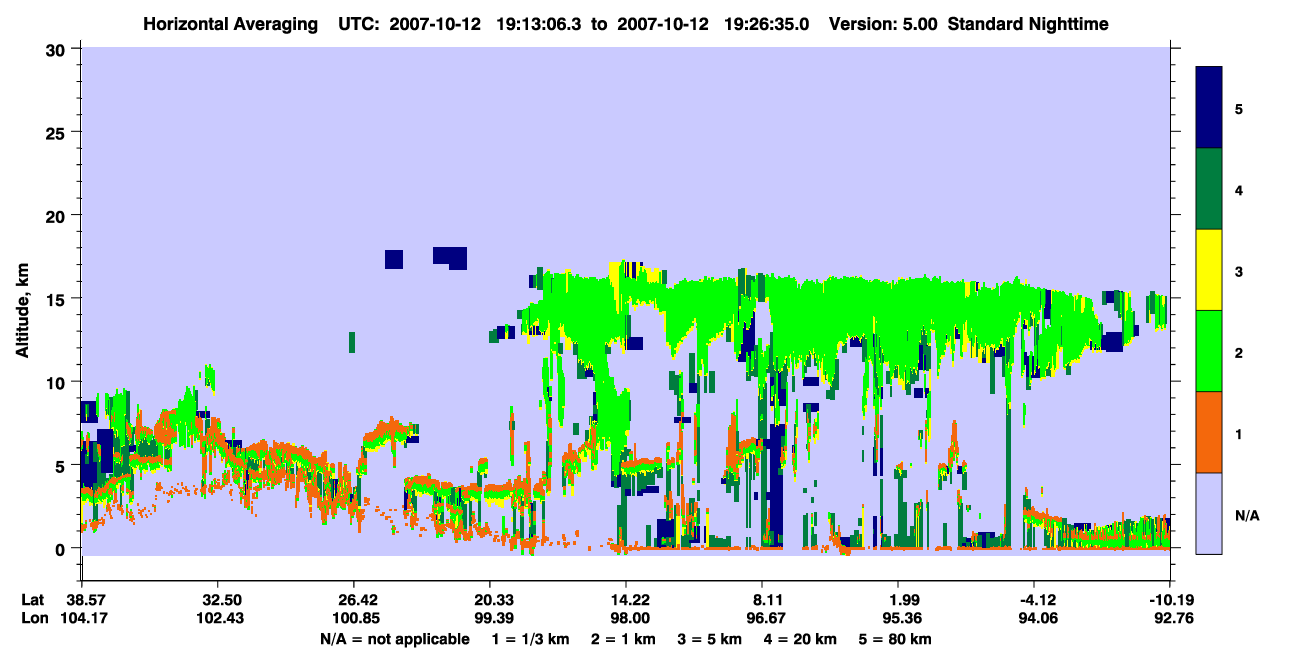This screenshot has width=1300, height=667.
Task: Click the bright green color bar segment labeled 2
Action: point(1209,351)
